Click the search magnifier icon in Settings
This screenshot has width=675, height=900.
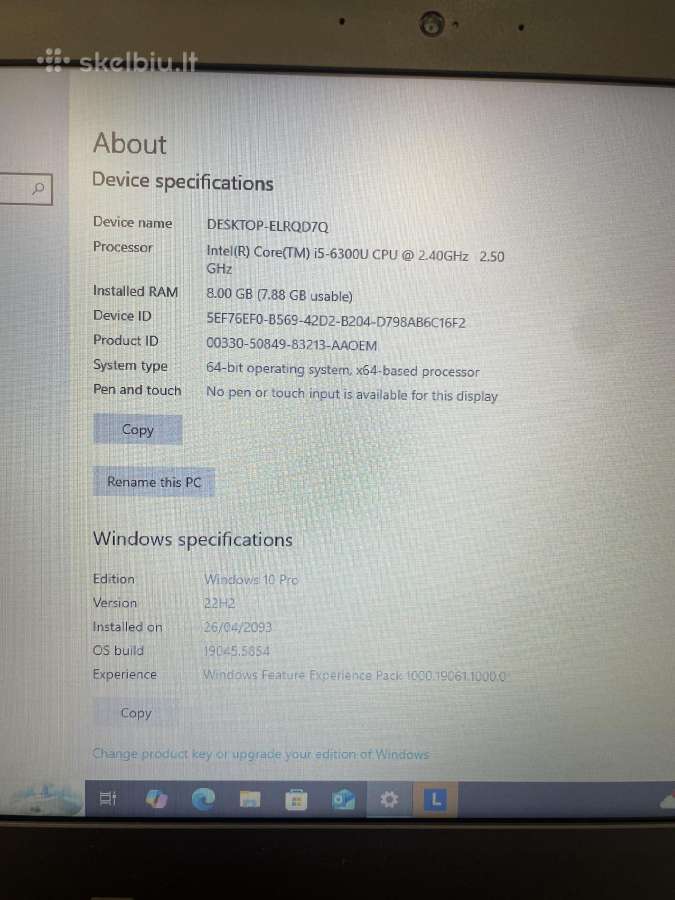point(38,188)
